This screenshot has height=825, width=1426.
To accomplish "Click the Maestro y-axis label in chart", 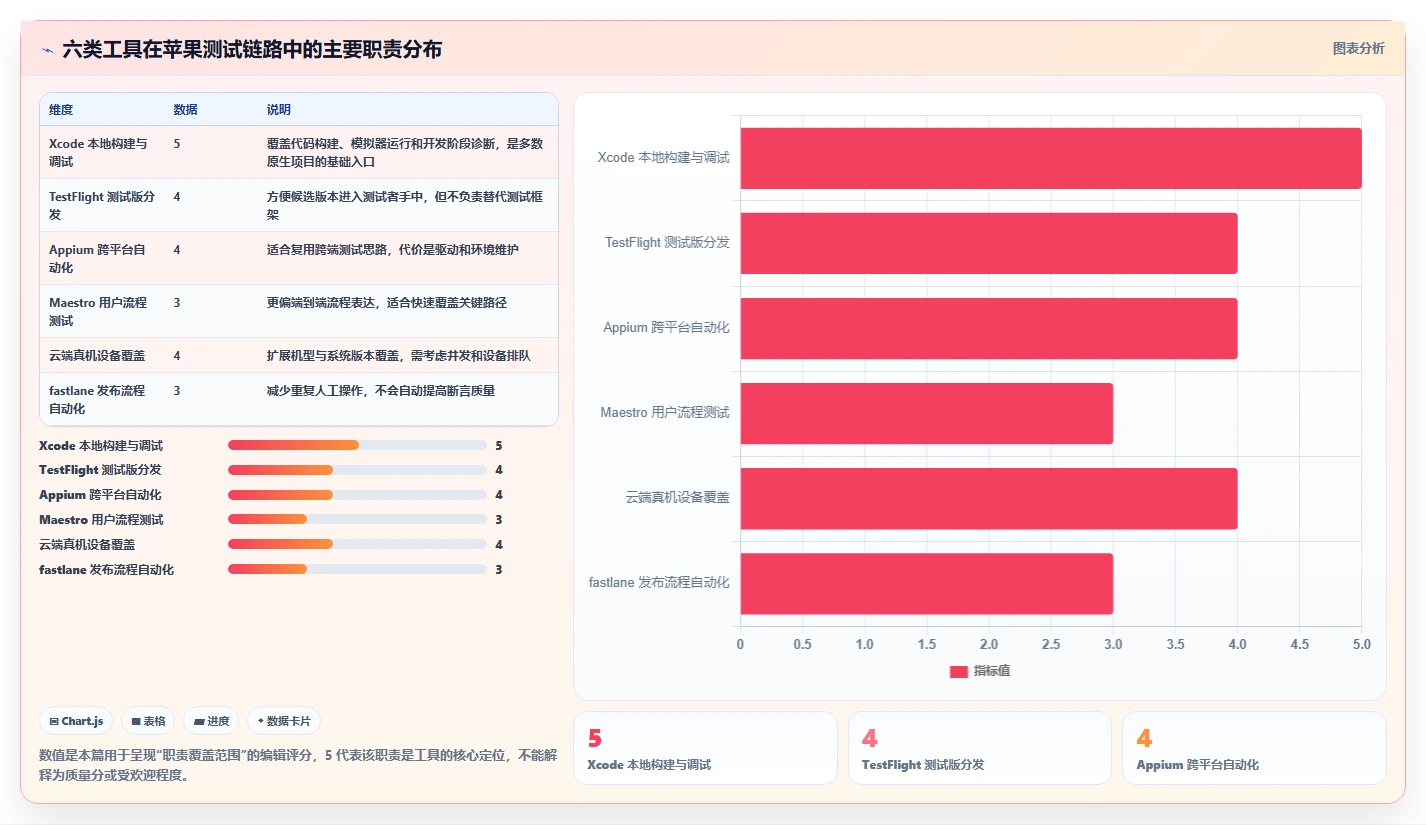I will pos(665,413).
